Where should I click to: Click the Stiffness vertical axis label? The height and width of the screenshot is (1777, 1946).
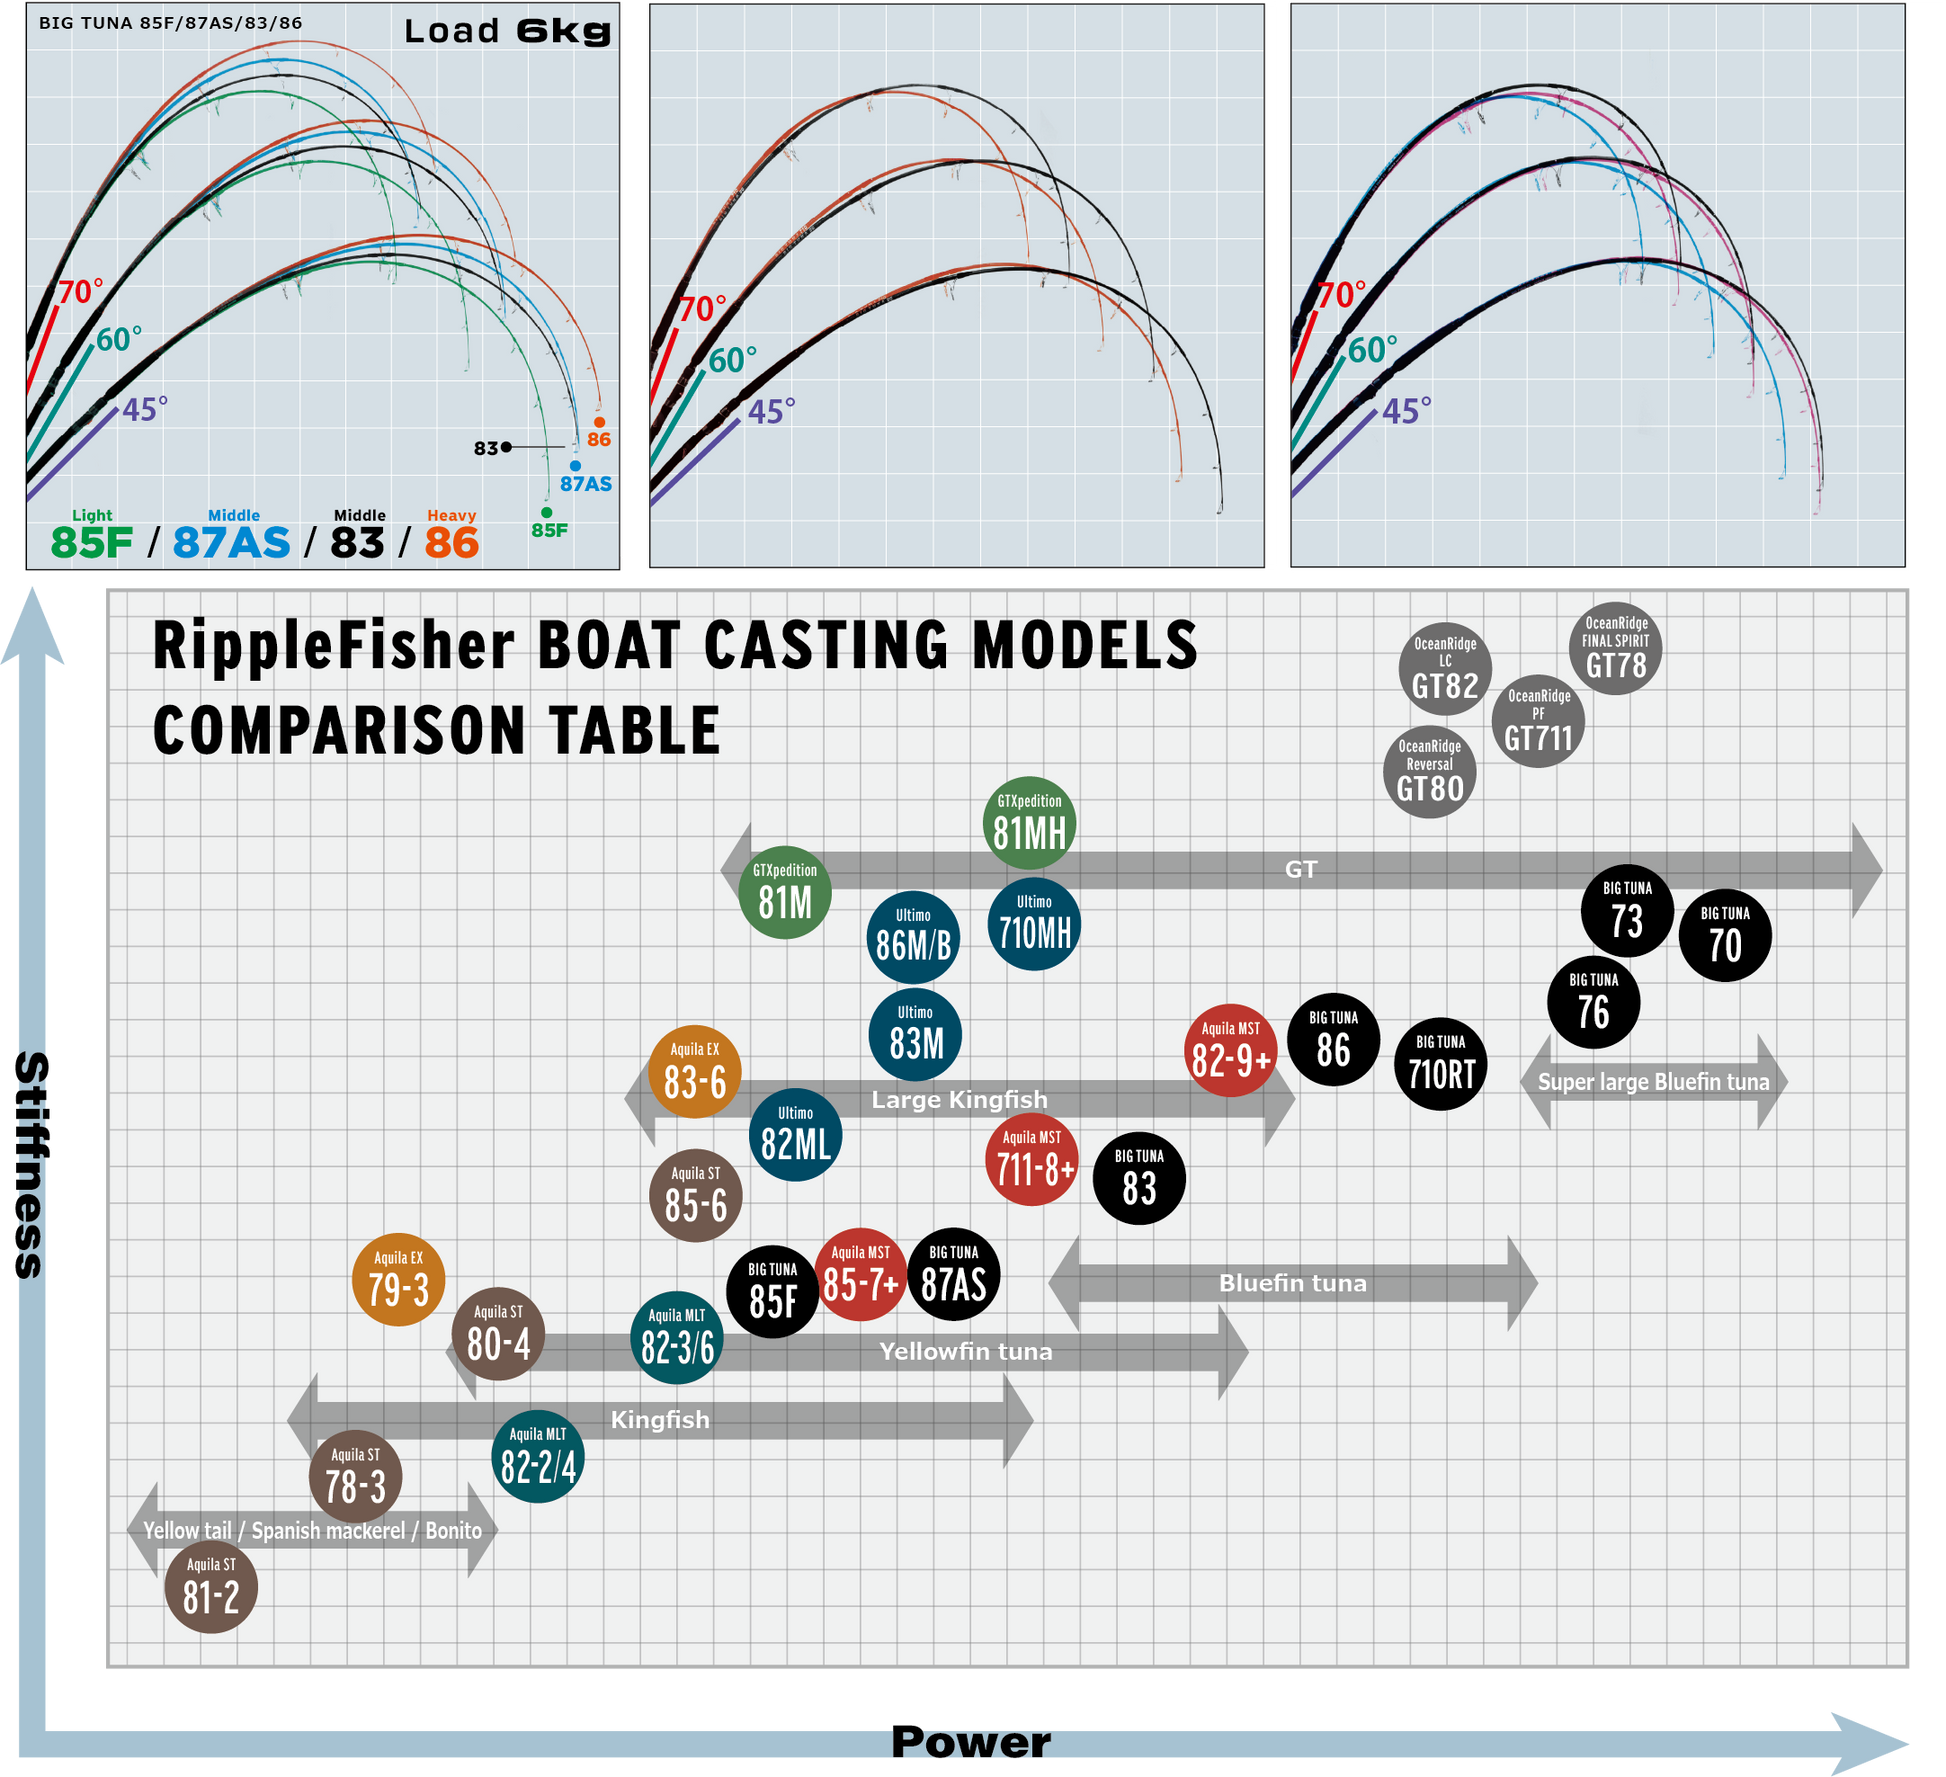31,1165
